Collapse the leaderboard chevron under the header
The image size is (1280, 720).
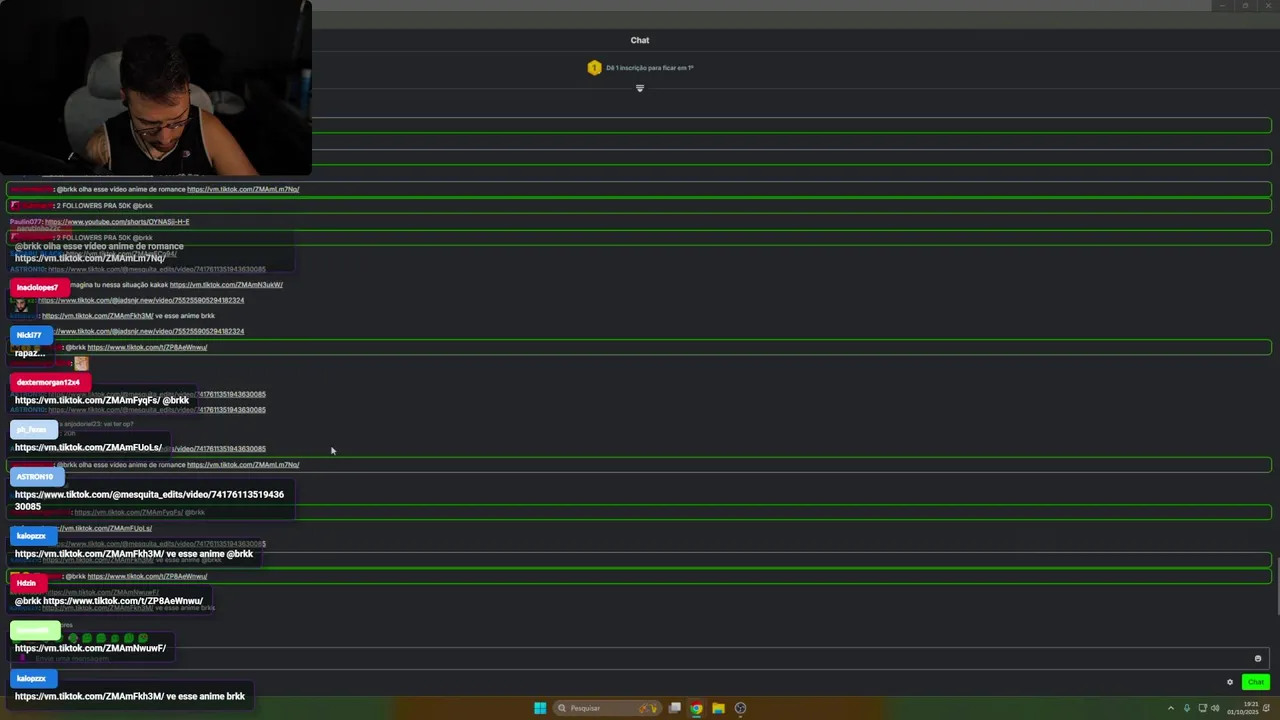click(x=640, y=88)
